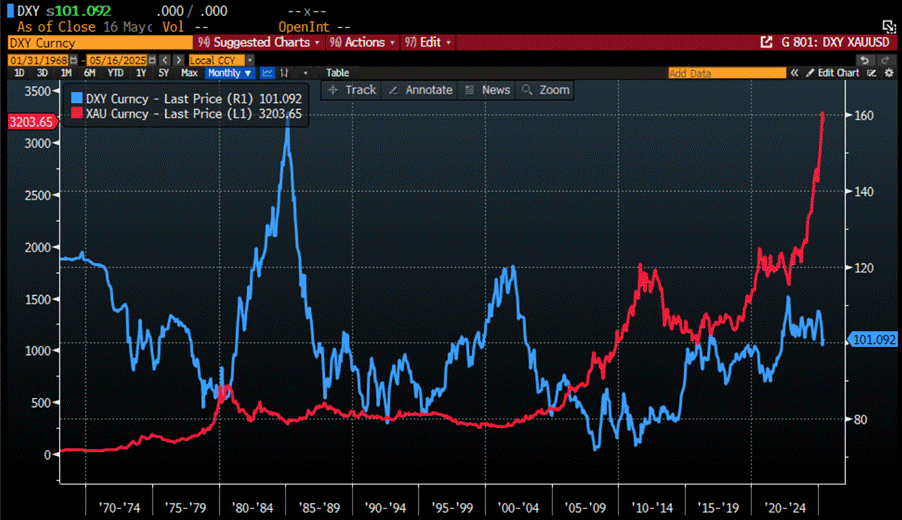Activate the Annotate pencil tool

pyautogui.click(x=421, y=90)
